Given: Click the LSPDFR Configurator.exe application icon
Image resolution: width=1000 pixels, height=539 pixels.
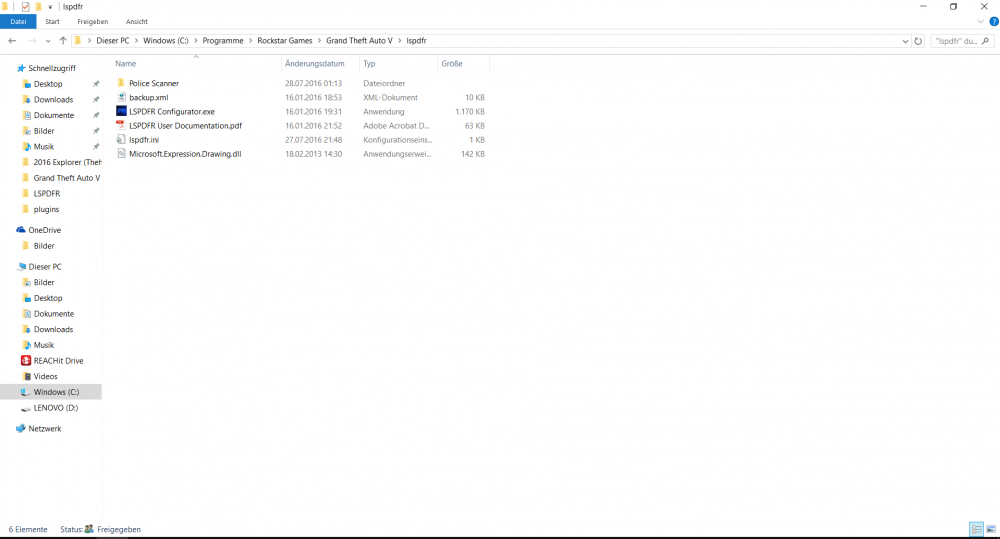Looking at the screenshot, I should coord(121,111).
